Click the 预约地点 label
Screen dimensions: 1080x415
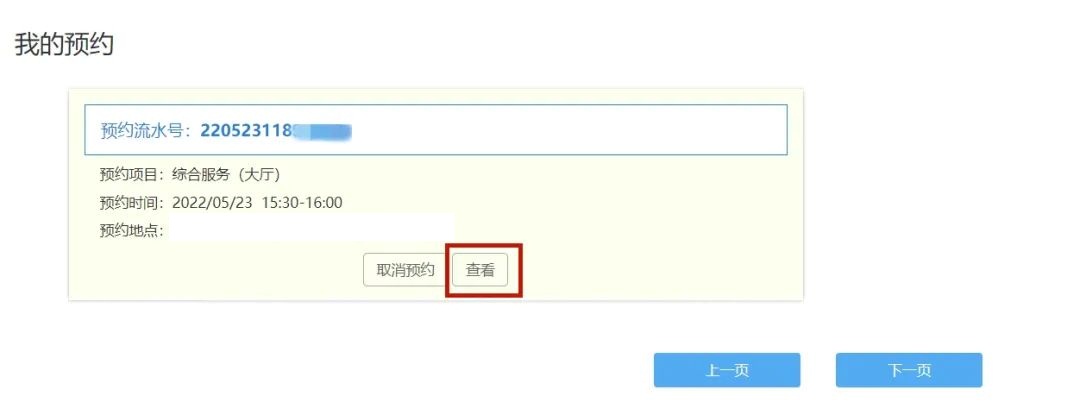click(x=131, y=231)
